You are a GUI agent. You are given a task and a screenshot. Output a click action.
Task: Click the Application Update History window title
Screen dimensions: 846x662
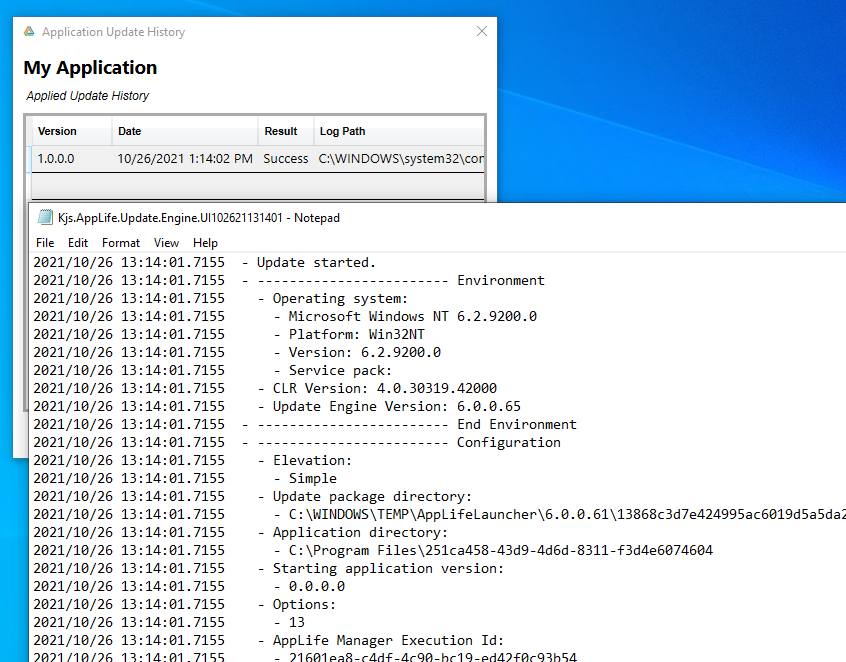[113, 32]
